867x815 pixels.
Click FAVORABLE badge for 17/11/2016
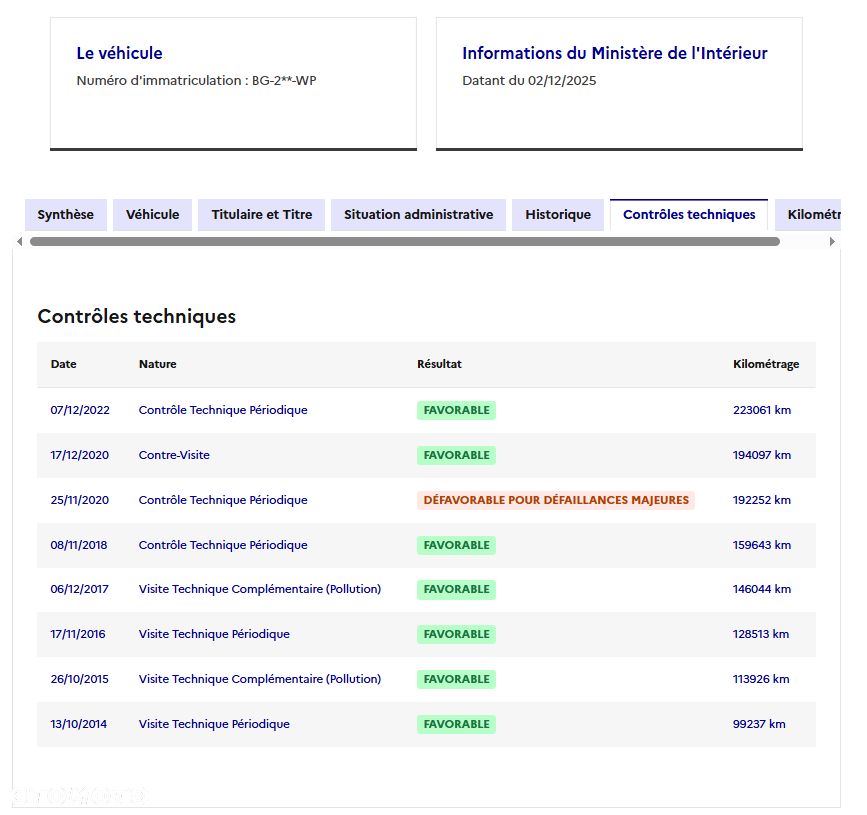coord(456,634)
